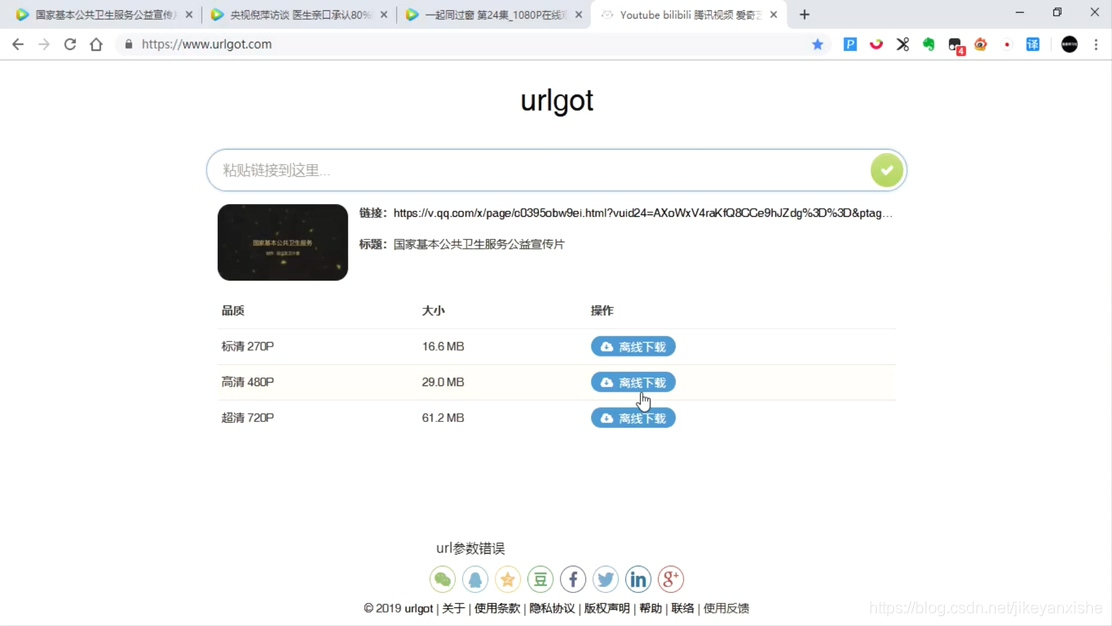Viewport: 1112px width, 626px height.
Task: Open the blue translate extension icon
Action: coord(1033,44)
